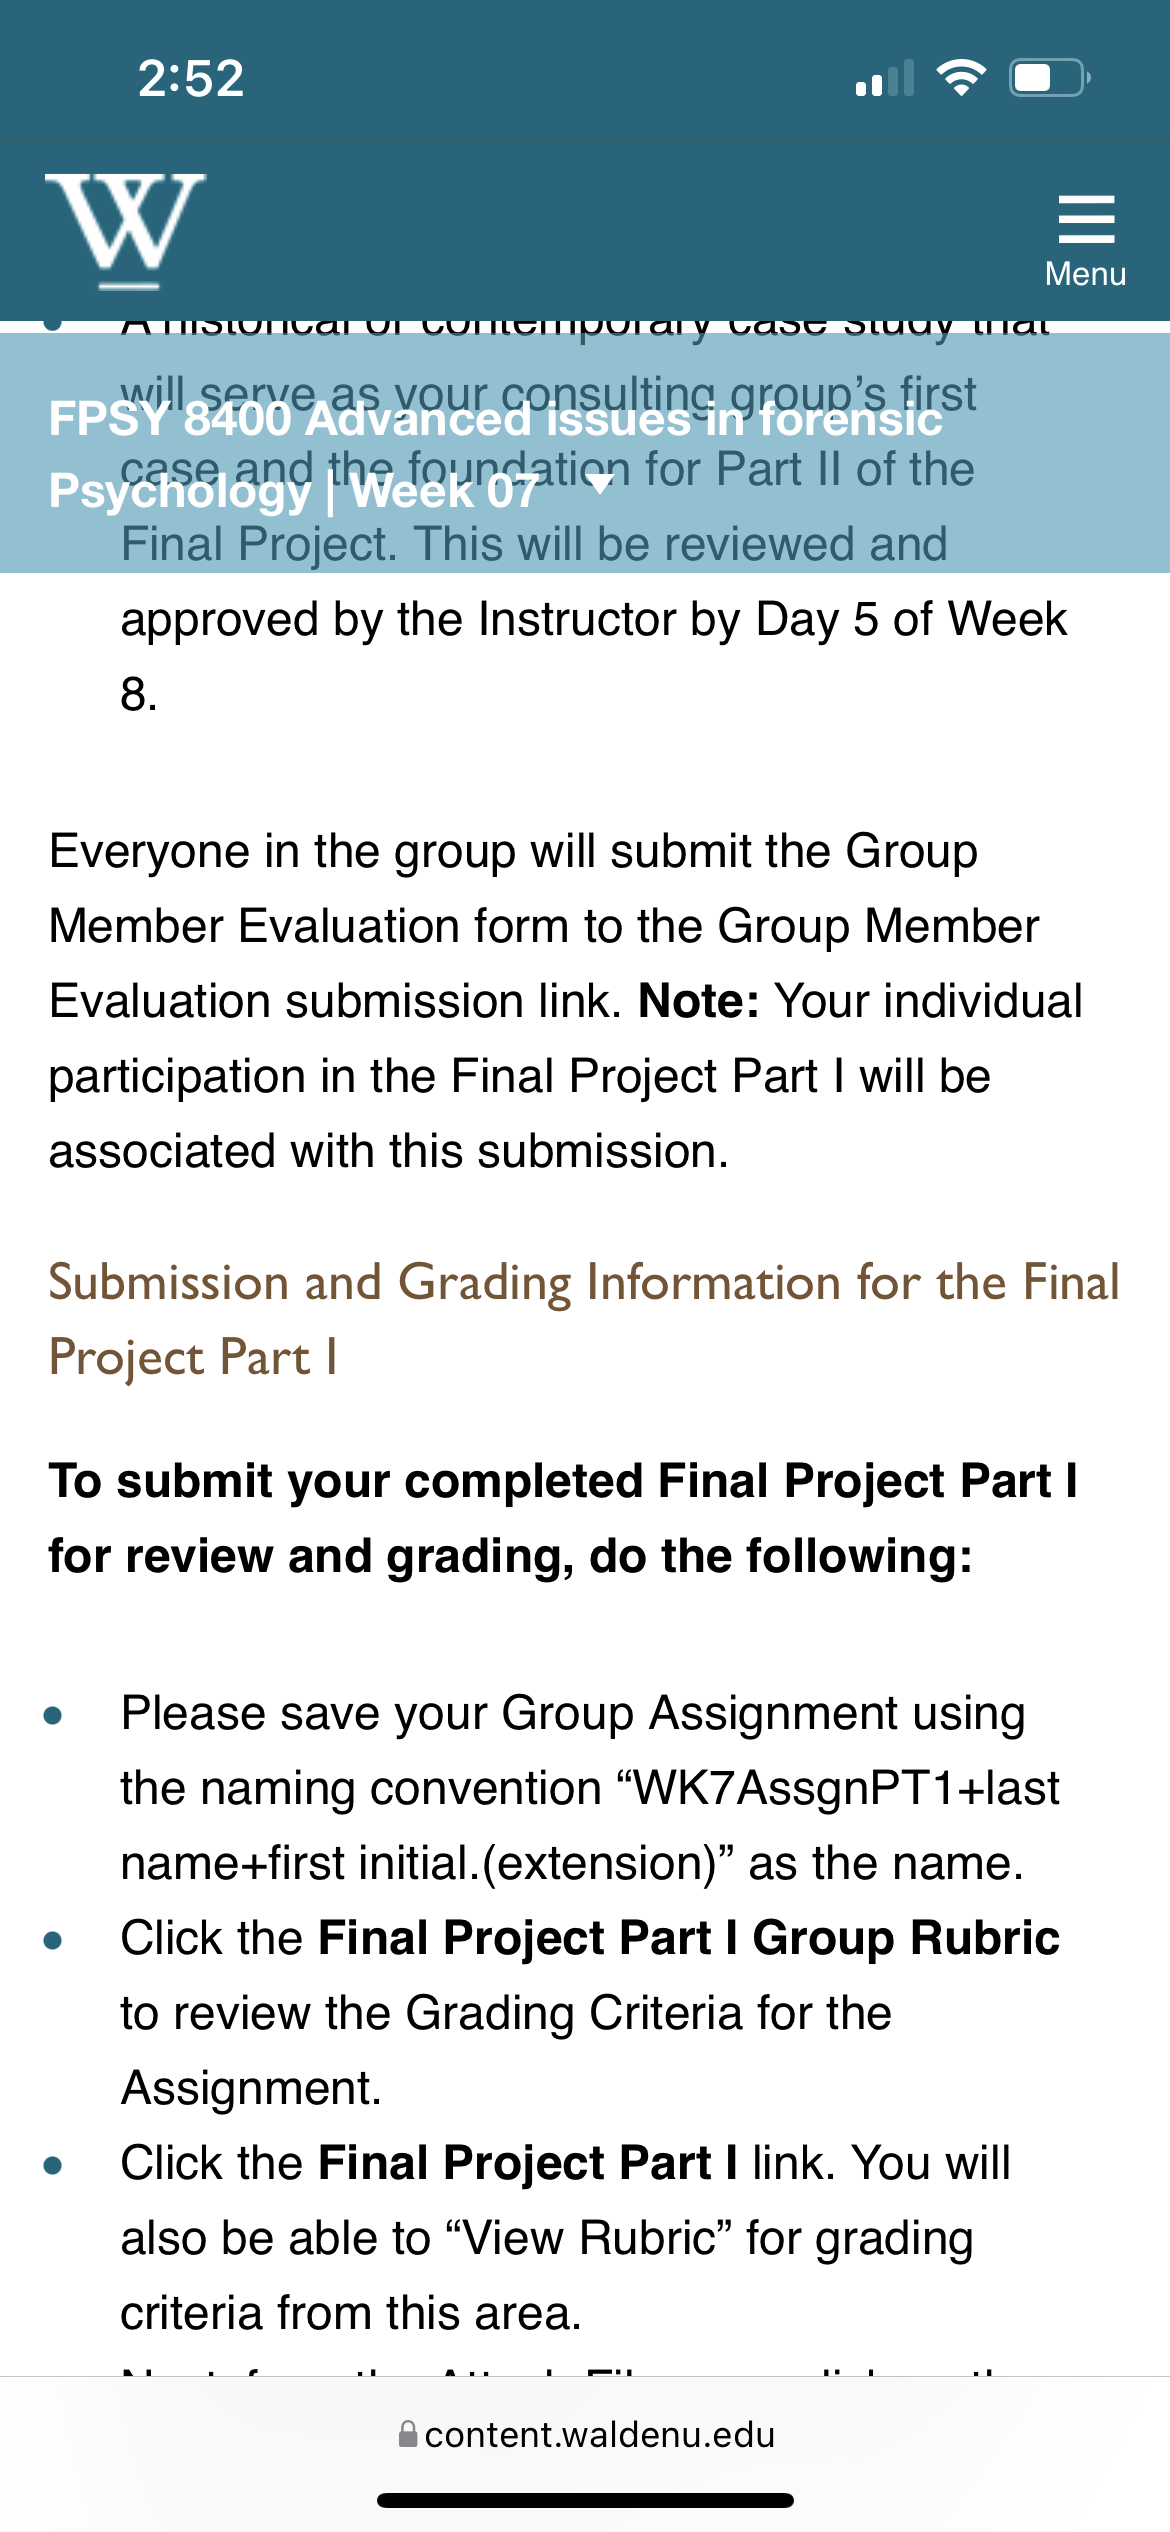Screen dimensions: 1170x2532
Task: Tap the home indicator bar
Action: (585, 2500)
